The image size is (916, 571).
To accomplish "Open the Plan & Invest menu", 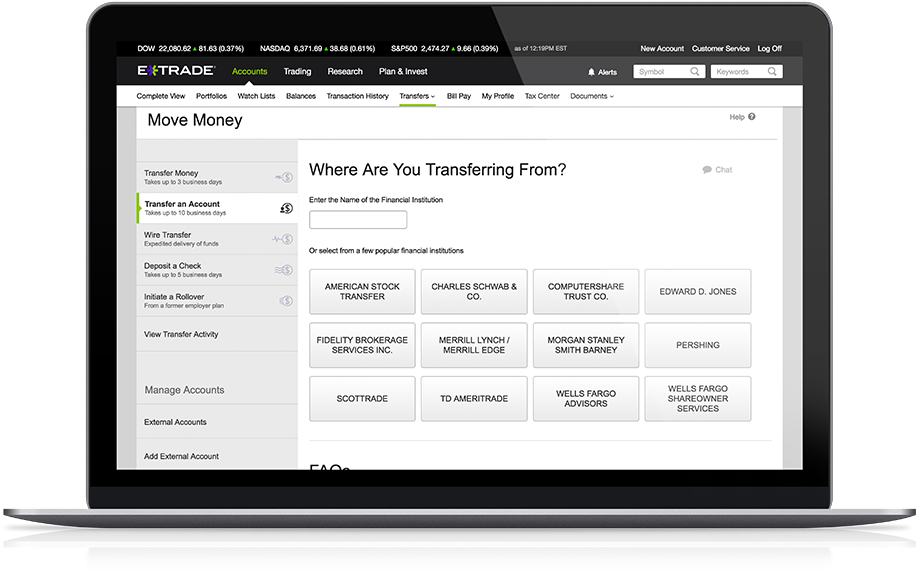I will pyautogui.click(x=403, y=72).
